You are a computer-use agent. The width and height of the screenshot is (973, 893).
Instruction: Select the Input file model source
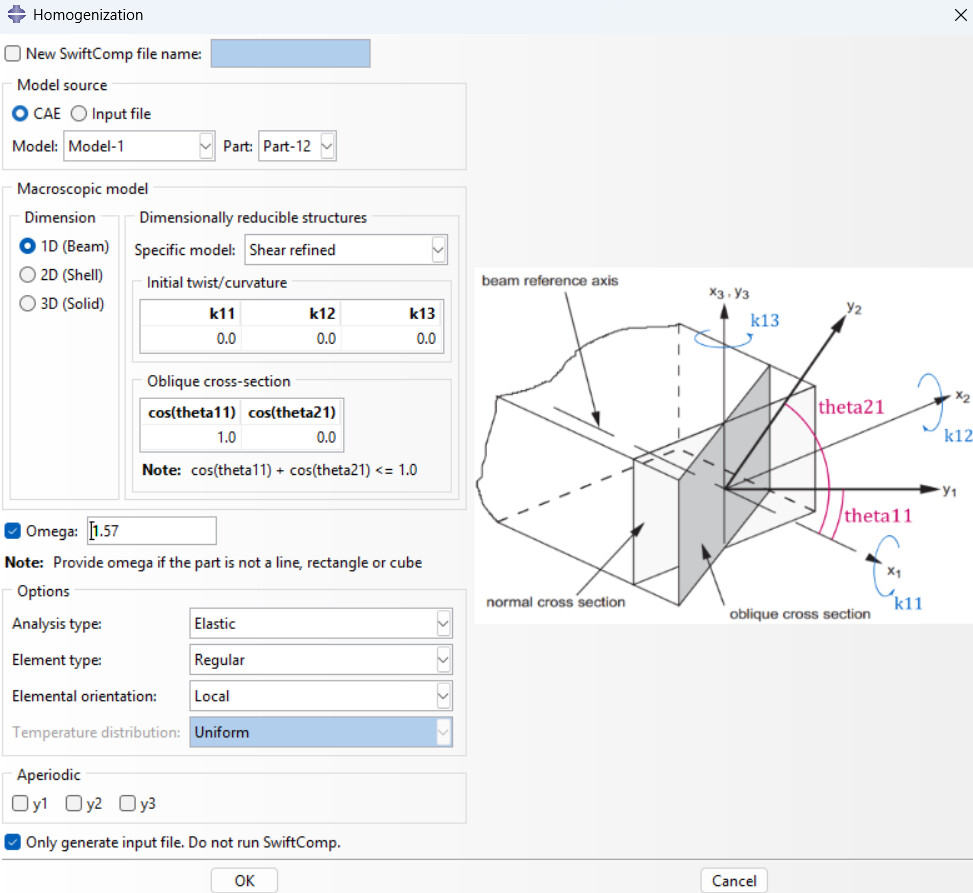click(x=79, y=114)
